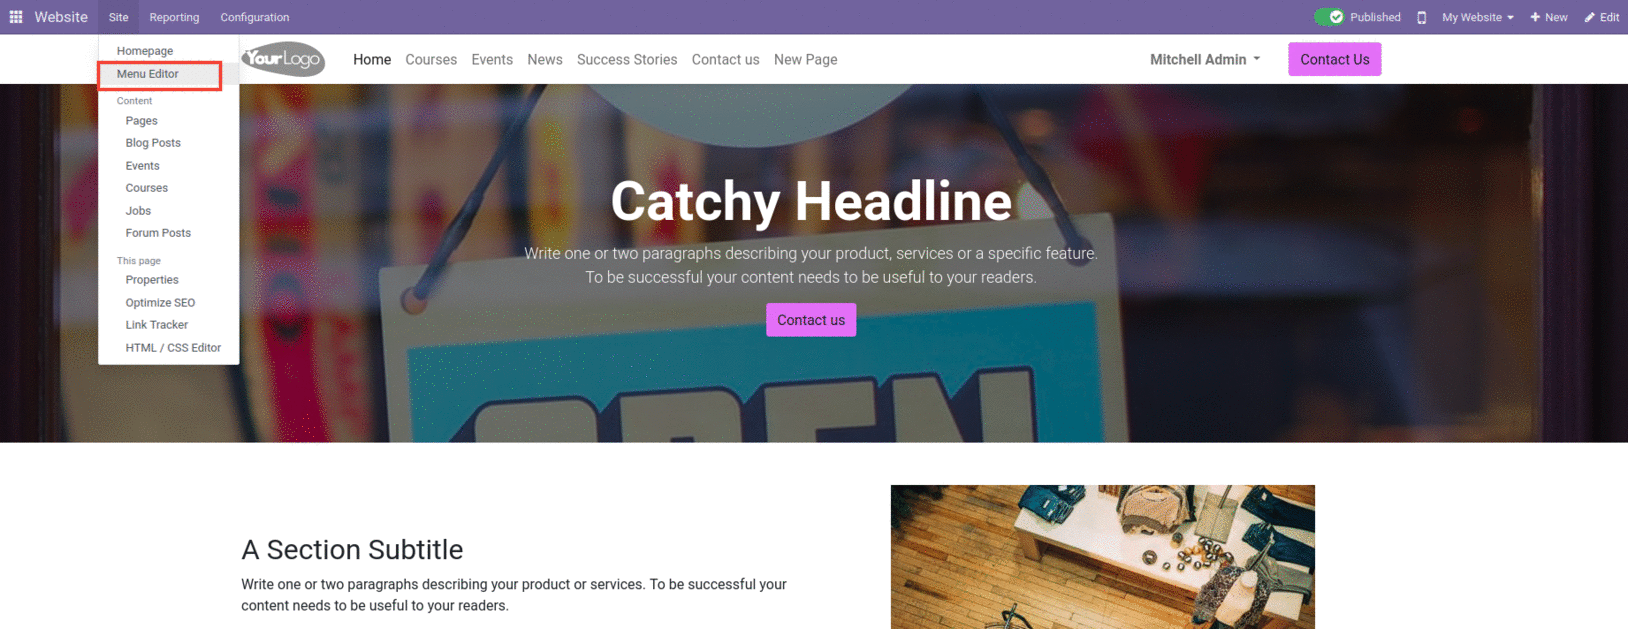This screenshot has height=629, width=1628.
Task: Click the Contact us hero button
Action: tap(811, 320)
